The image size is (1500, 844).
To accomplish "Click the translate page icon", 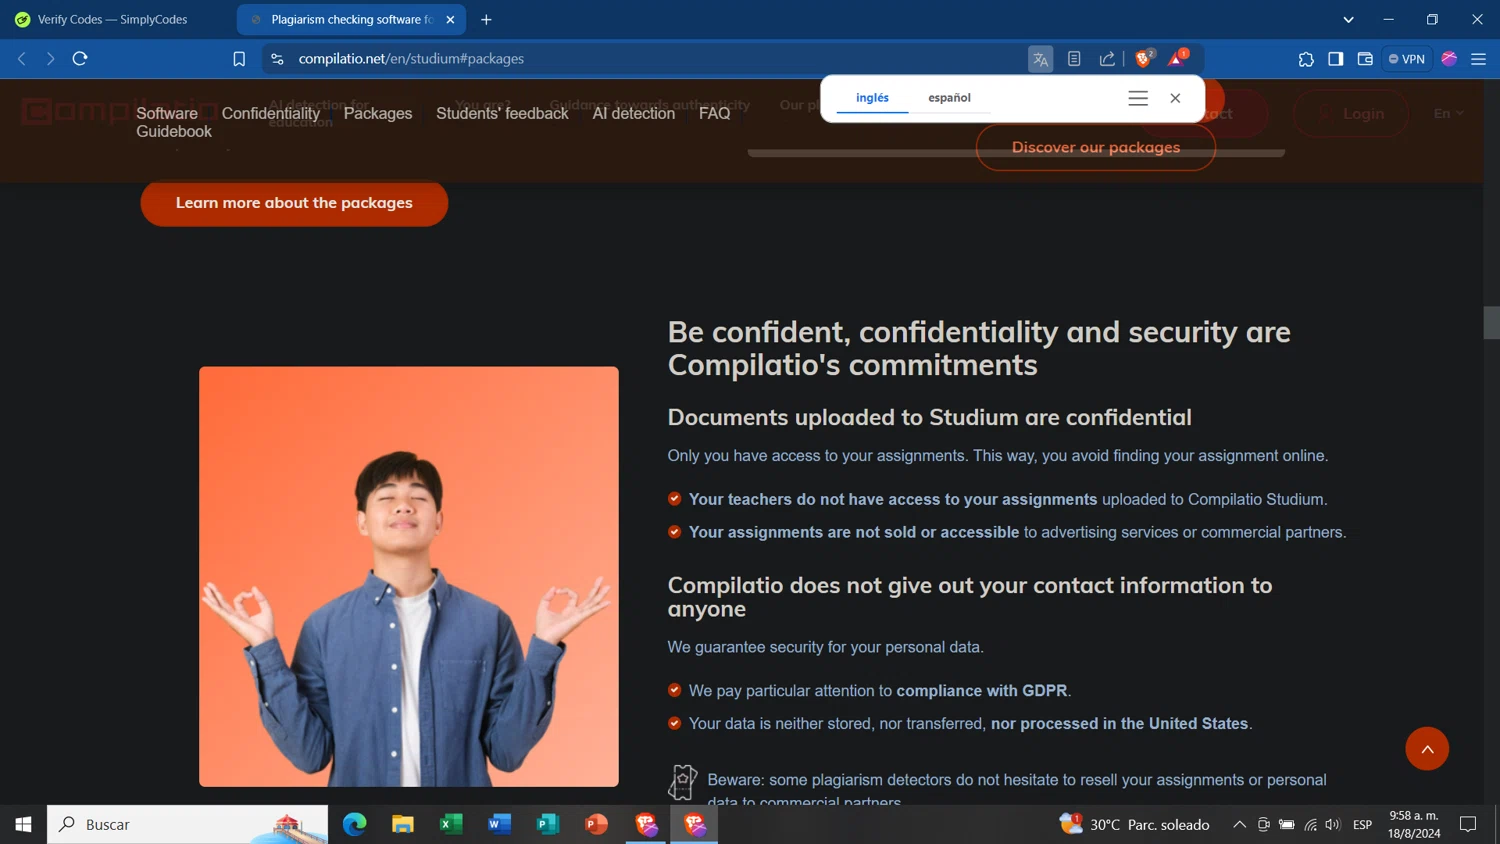I will click(1040, 59).
